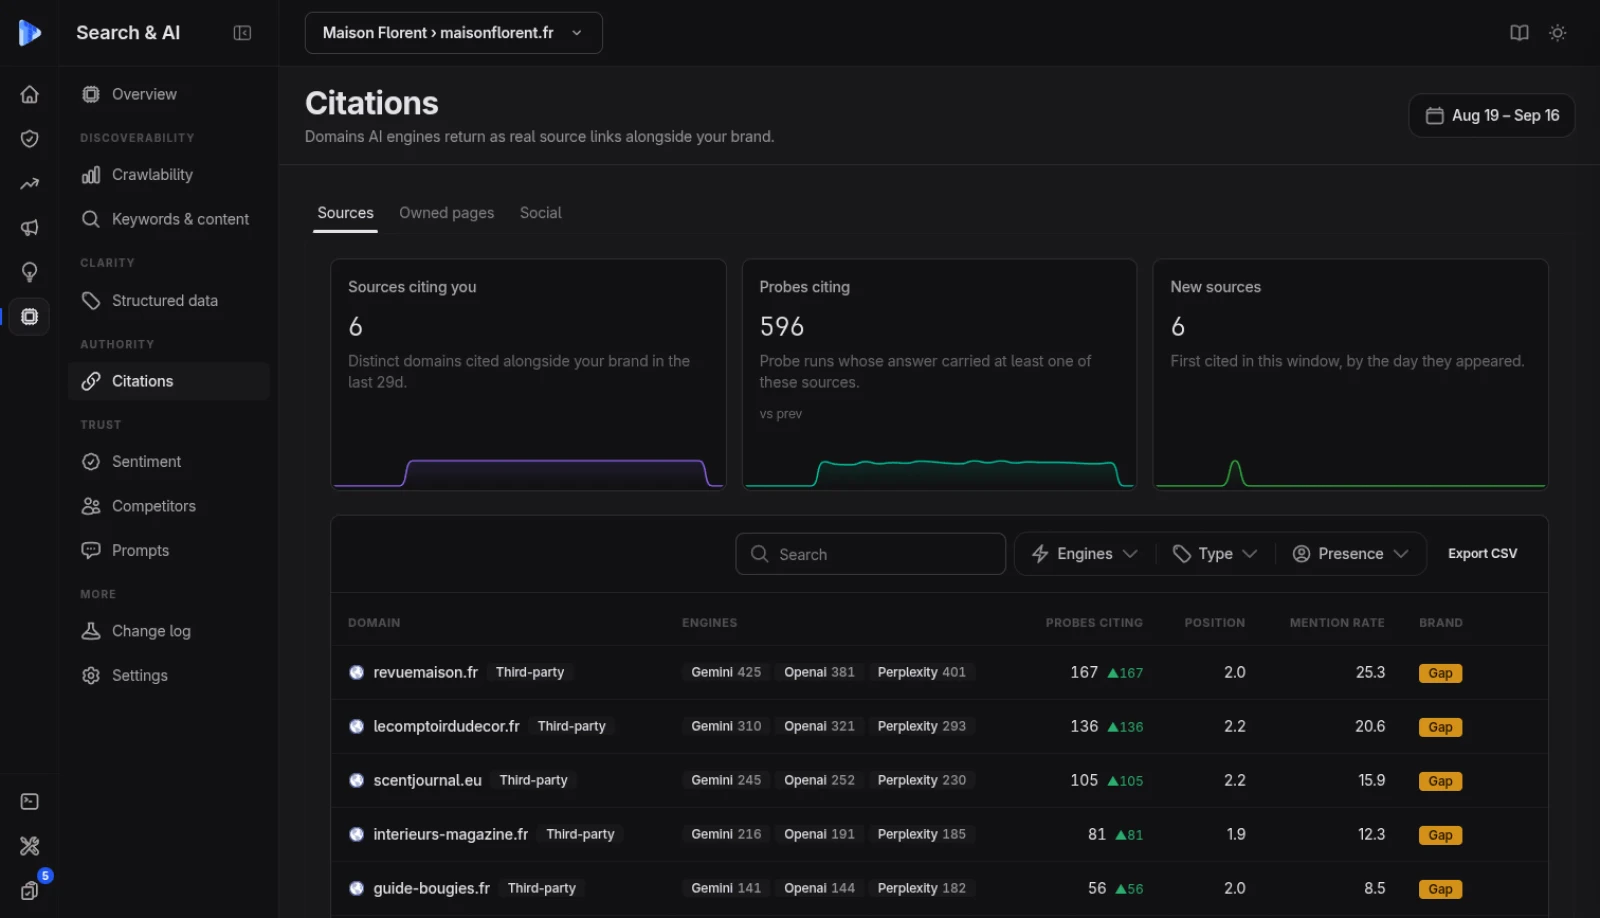
Task: Collapse the sidebar panel icon
Action: [x=242, y=33]
